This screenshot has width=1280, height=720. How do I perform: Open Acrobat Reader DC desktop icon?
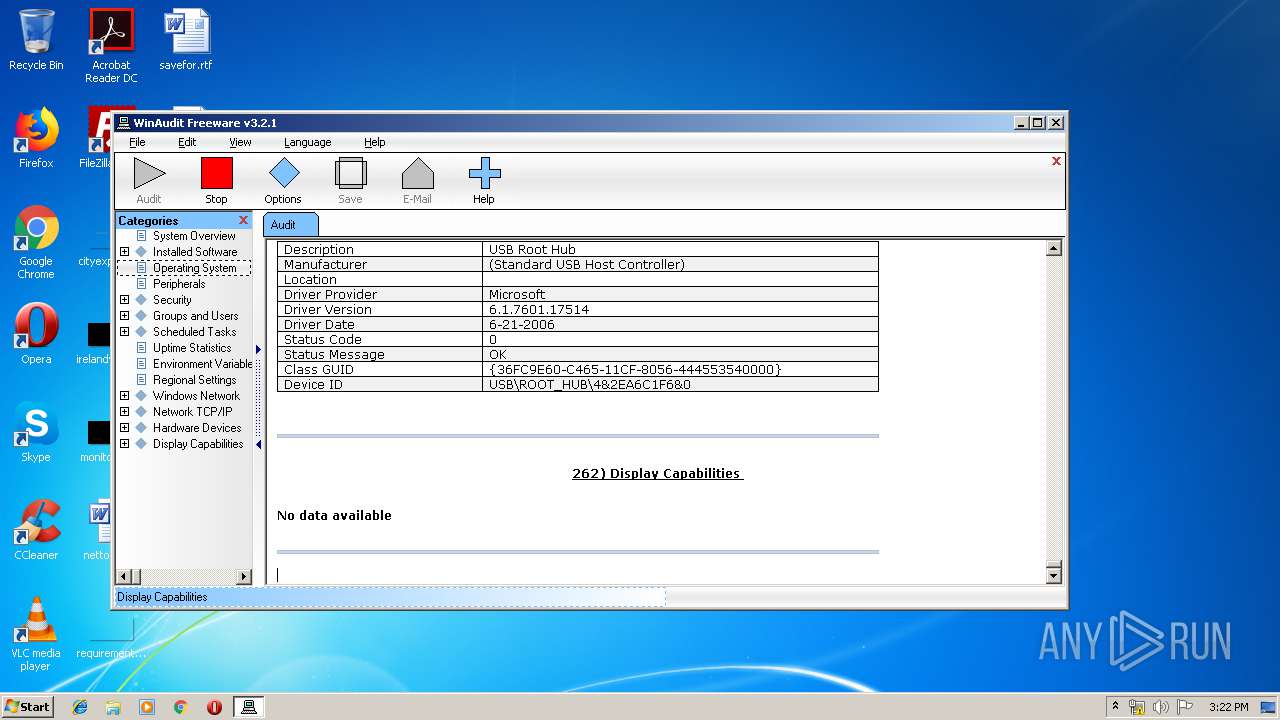coord(111,46)
